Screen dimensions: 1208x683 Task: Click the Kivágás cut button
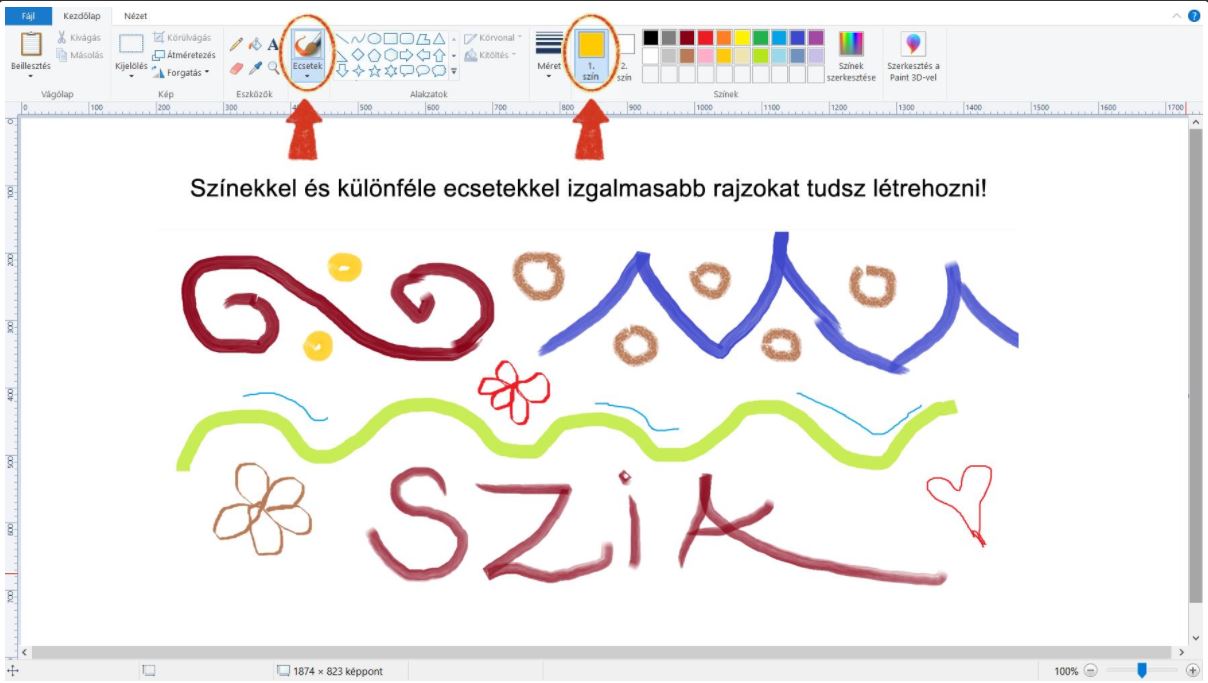78,38
